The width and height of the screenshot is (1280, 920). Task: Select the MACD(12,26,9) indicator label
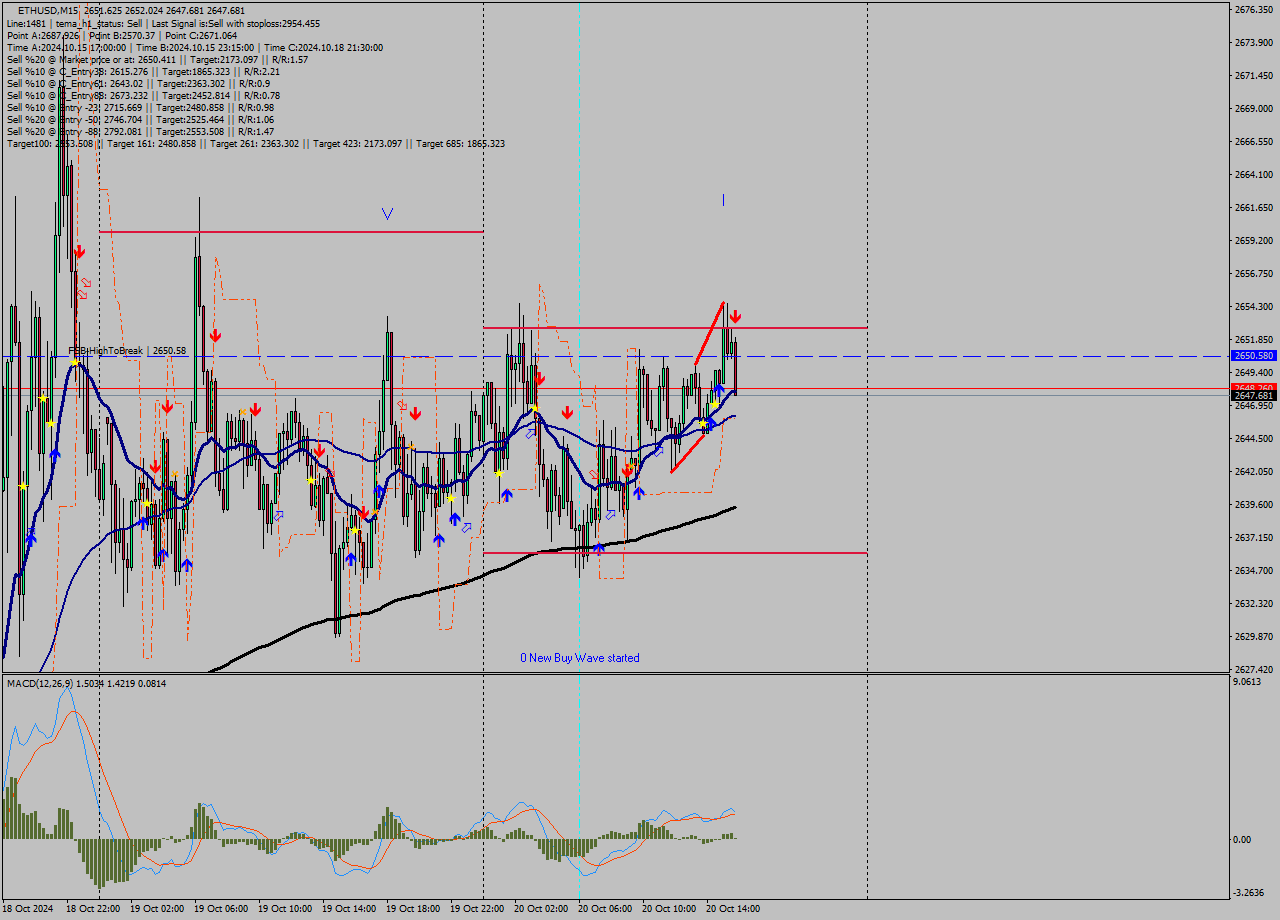86,683
